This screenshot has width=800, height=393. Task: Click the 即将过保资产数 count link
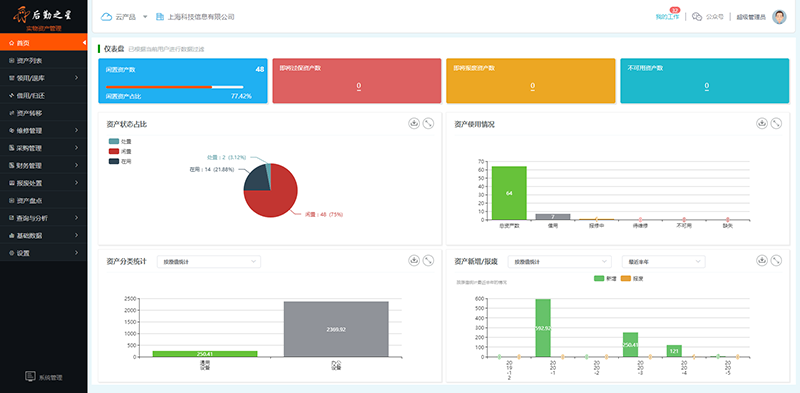[x=359, y=86]
